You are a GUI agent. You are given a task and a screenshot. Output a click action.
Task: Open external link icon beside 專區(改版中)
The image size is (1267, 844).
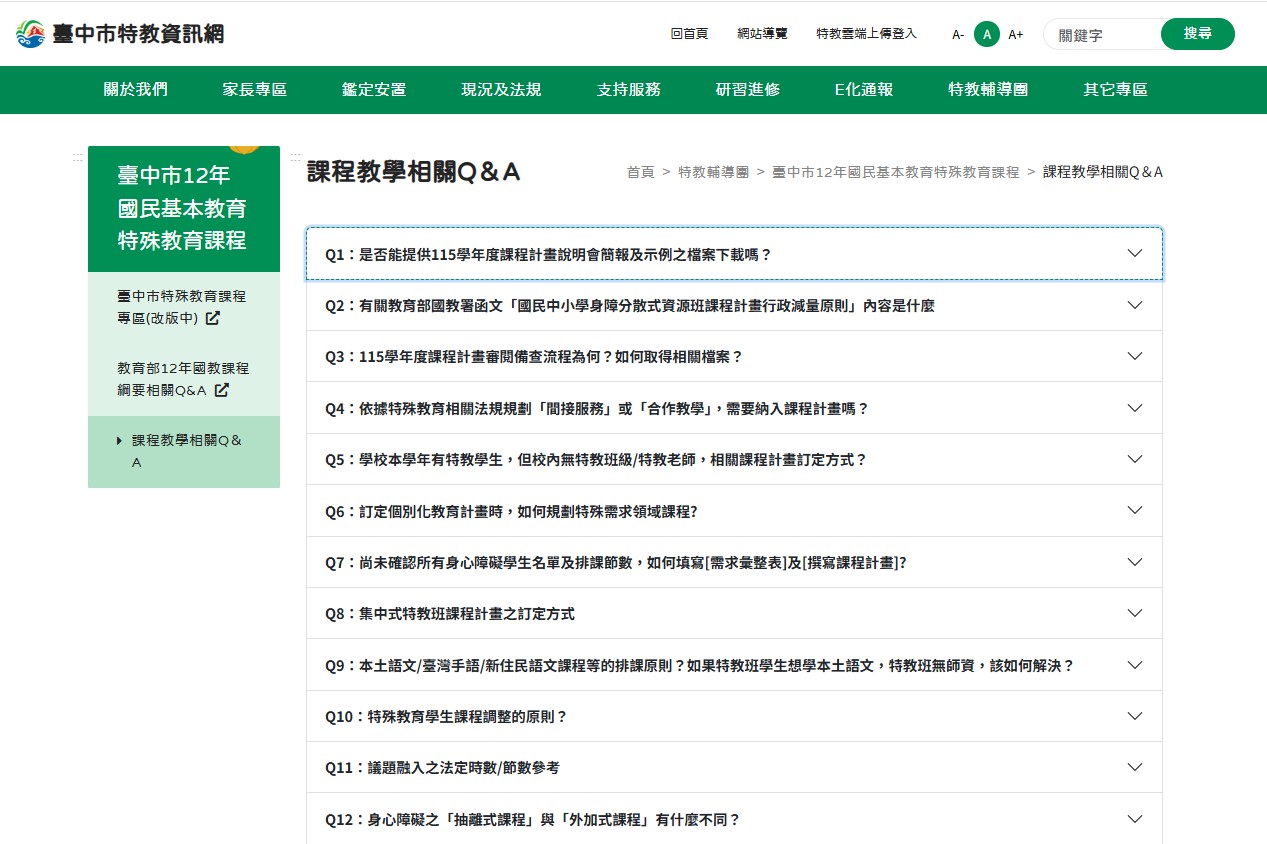(x=213, y=319)
